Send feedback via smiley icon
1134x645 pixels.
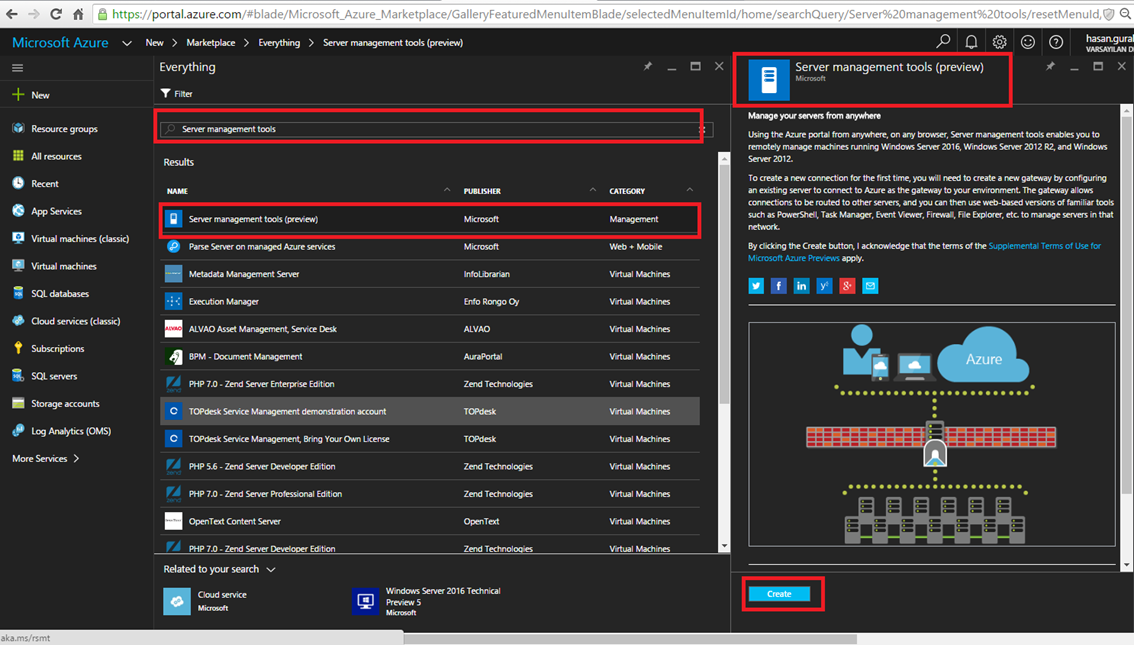[1028, 42]
